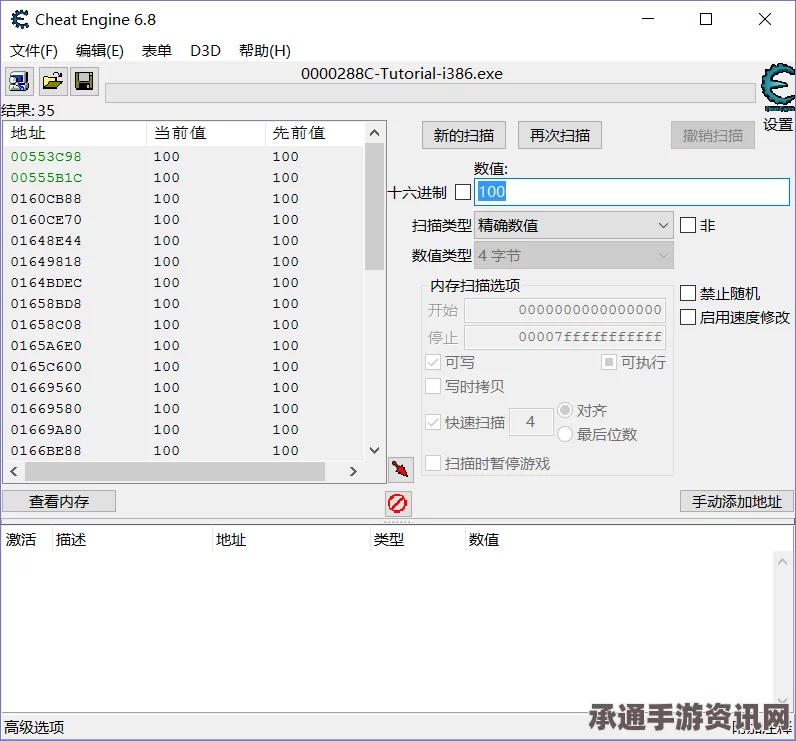Open 高级选项 advanced options

[34, 727]
